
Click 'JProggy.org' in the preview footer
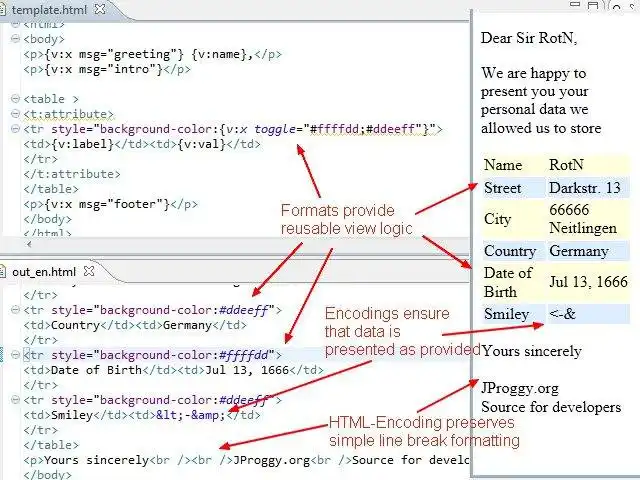[520, 388]
